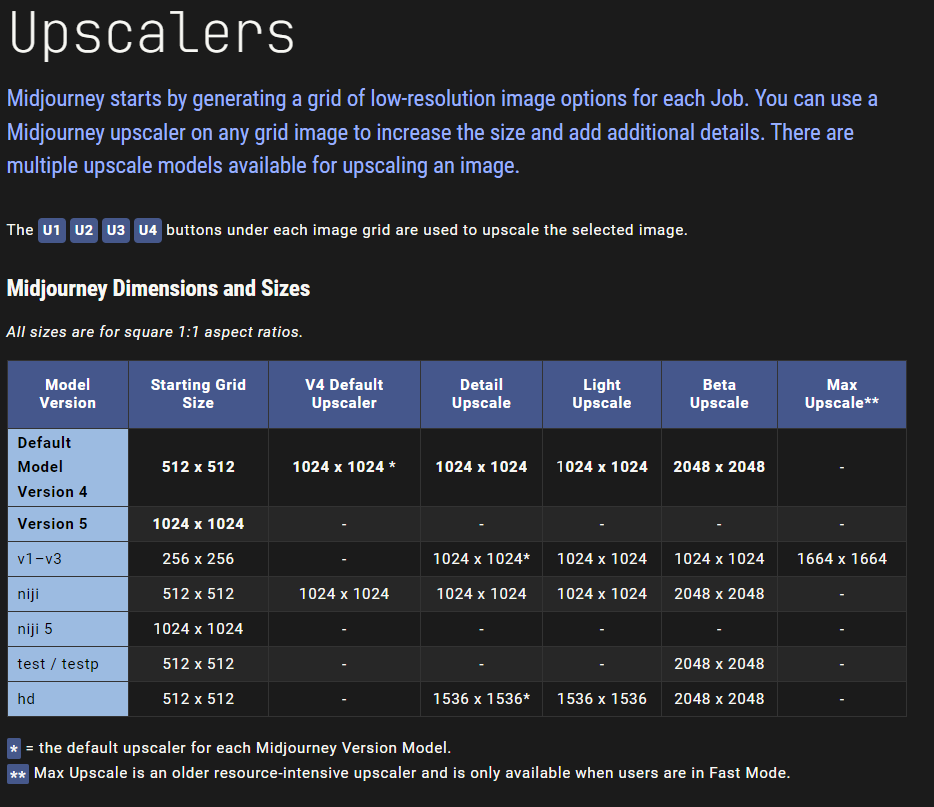Select the Max Upscale** column header
Viewport: 934px width, 807px height.
[x=842, y=394]
